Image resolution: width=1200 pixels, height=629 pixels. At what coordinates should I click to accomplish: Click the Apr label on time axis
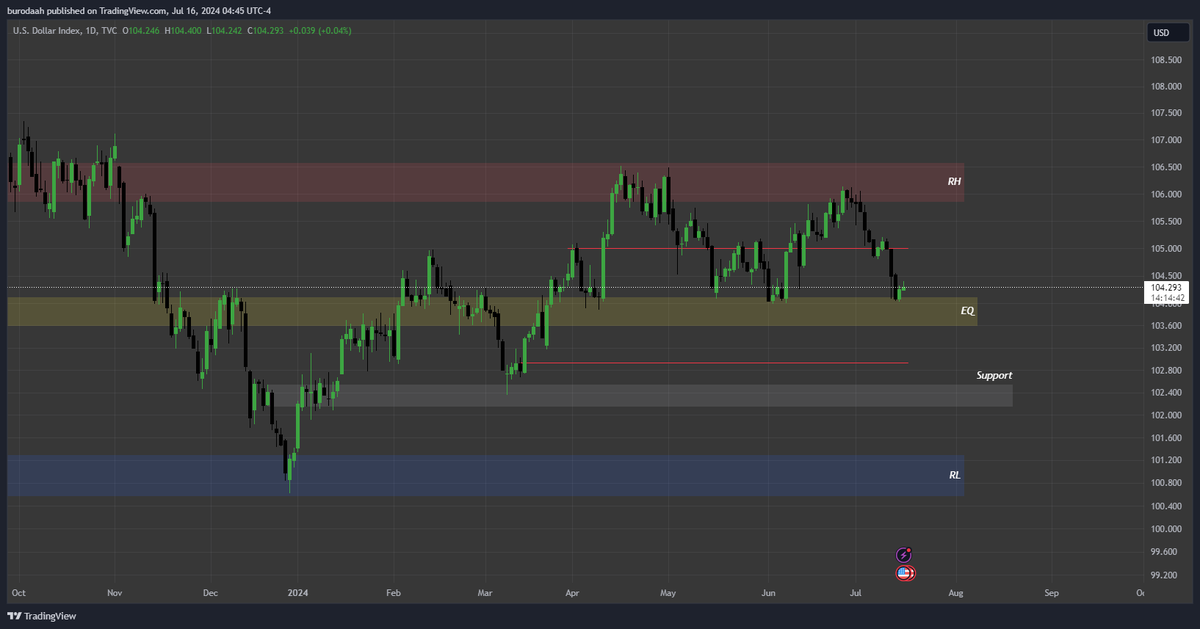tap(572, 592)
